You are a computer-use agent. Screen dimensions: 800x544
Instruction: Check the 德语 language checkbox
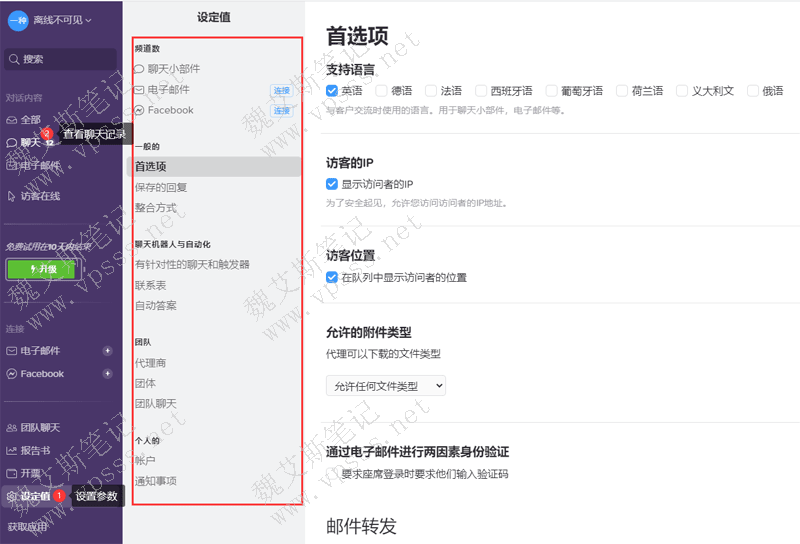click(x=381, y=91)
